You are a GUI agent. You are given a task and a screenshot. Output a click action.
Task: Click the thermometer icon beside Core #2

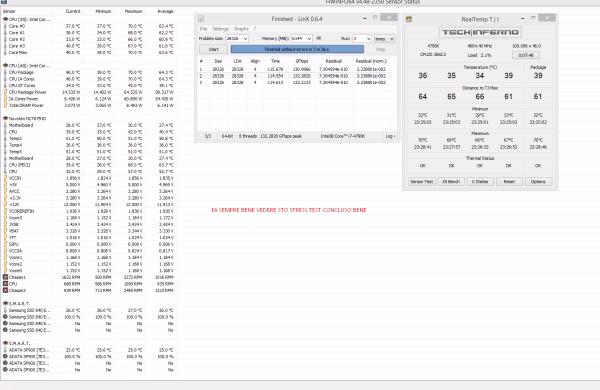[x=5, y=39]
